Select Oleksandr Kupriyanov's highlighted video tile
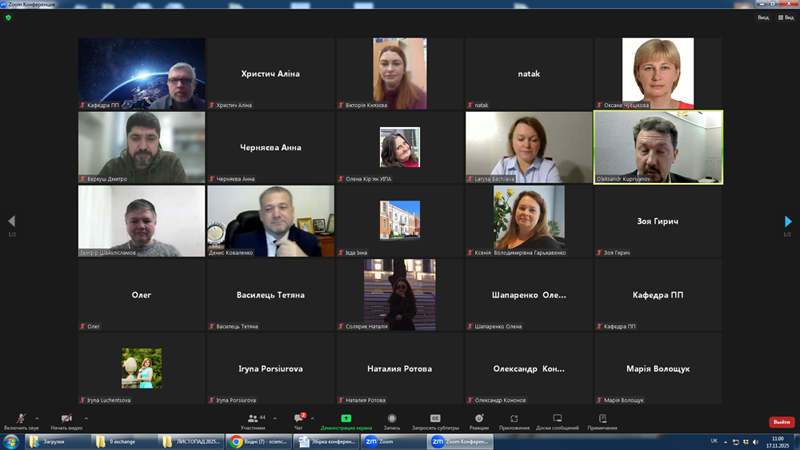Viewport: 800px width, 450px height. (658, 147)
